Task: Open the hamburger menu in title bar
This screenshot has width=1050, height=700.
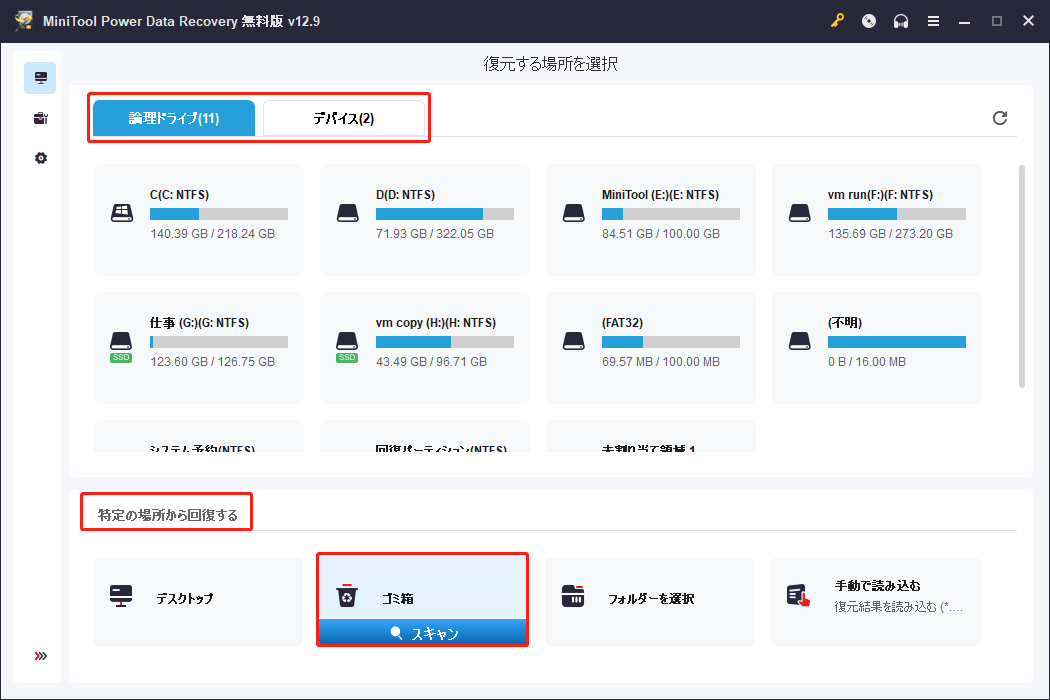Action: pyautogui.click(x=933, y=21)
